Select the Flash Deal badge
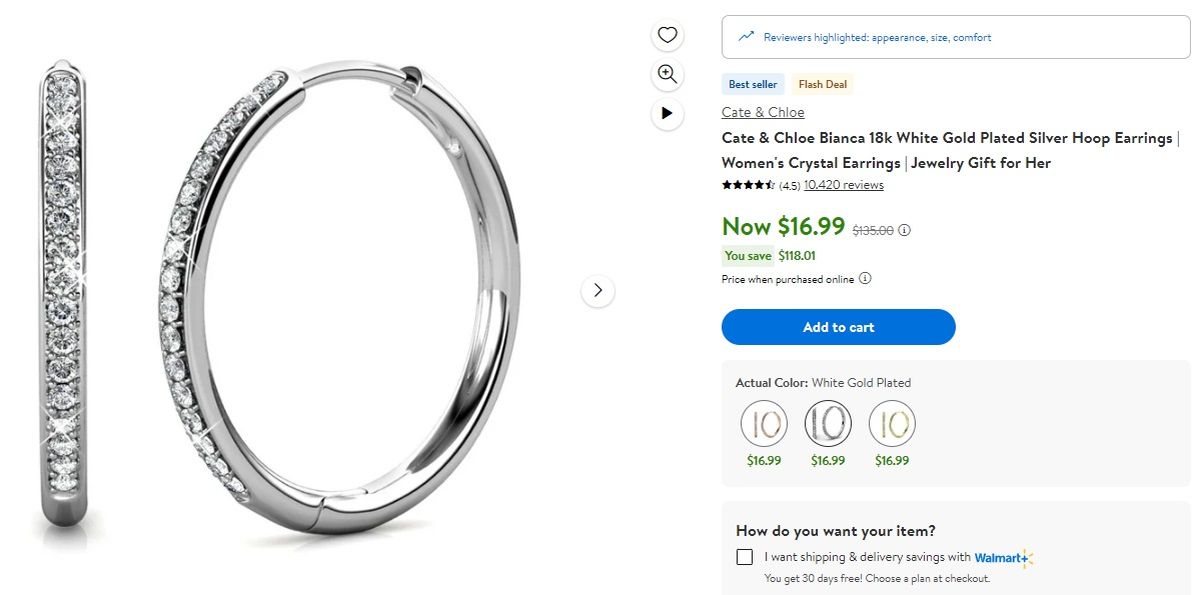The height and width of the screenshot is (595, 1200). [x=822, y=84]
